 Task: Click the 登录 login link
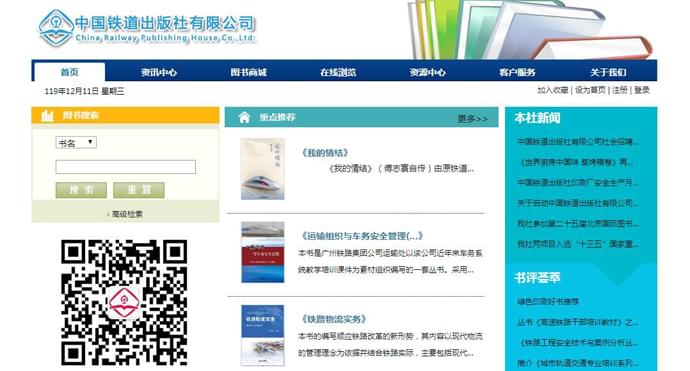click(642, 90)
